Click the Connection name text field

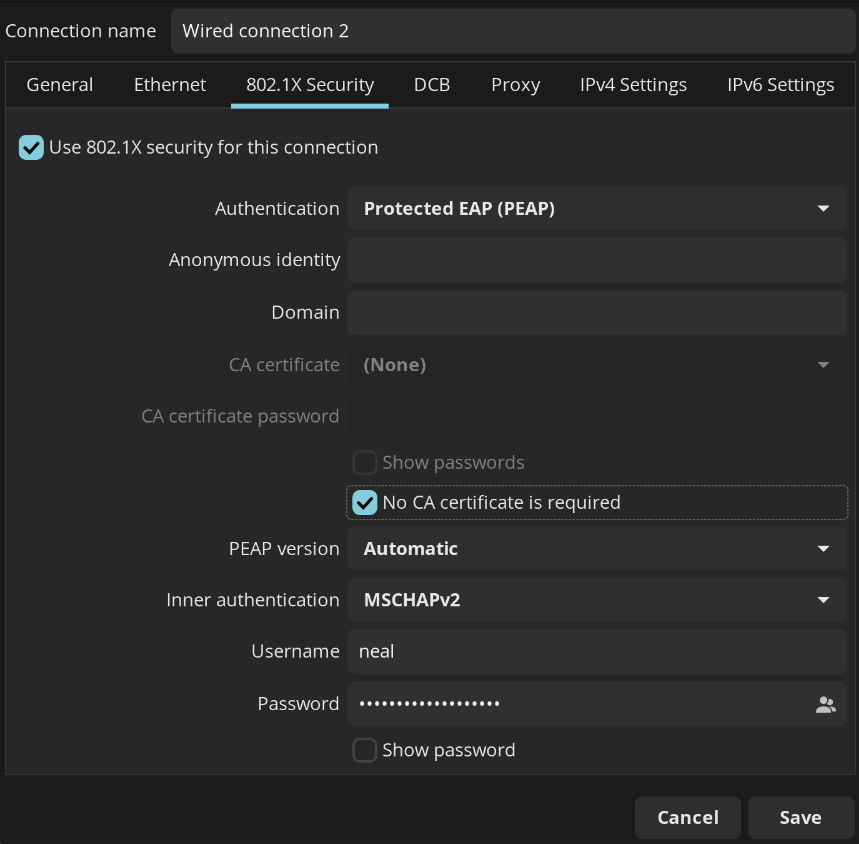point(512,31)
